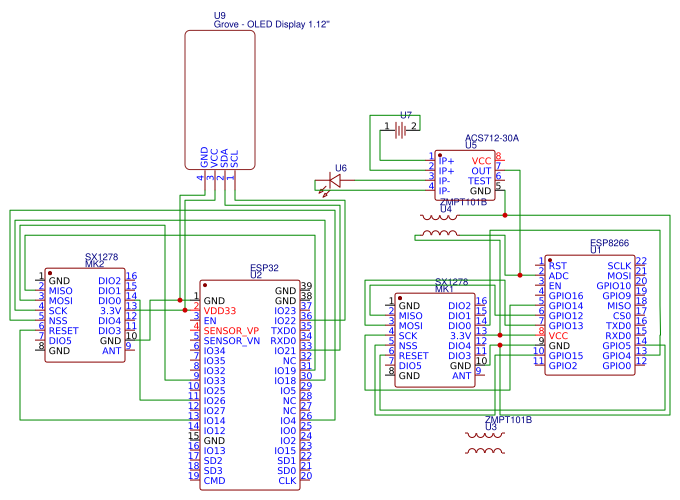This screenshot has width=680, height=500.
Task: Click the TEST pin of ACS712
Action: (x=479, y=181)
